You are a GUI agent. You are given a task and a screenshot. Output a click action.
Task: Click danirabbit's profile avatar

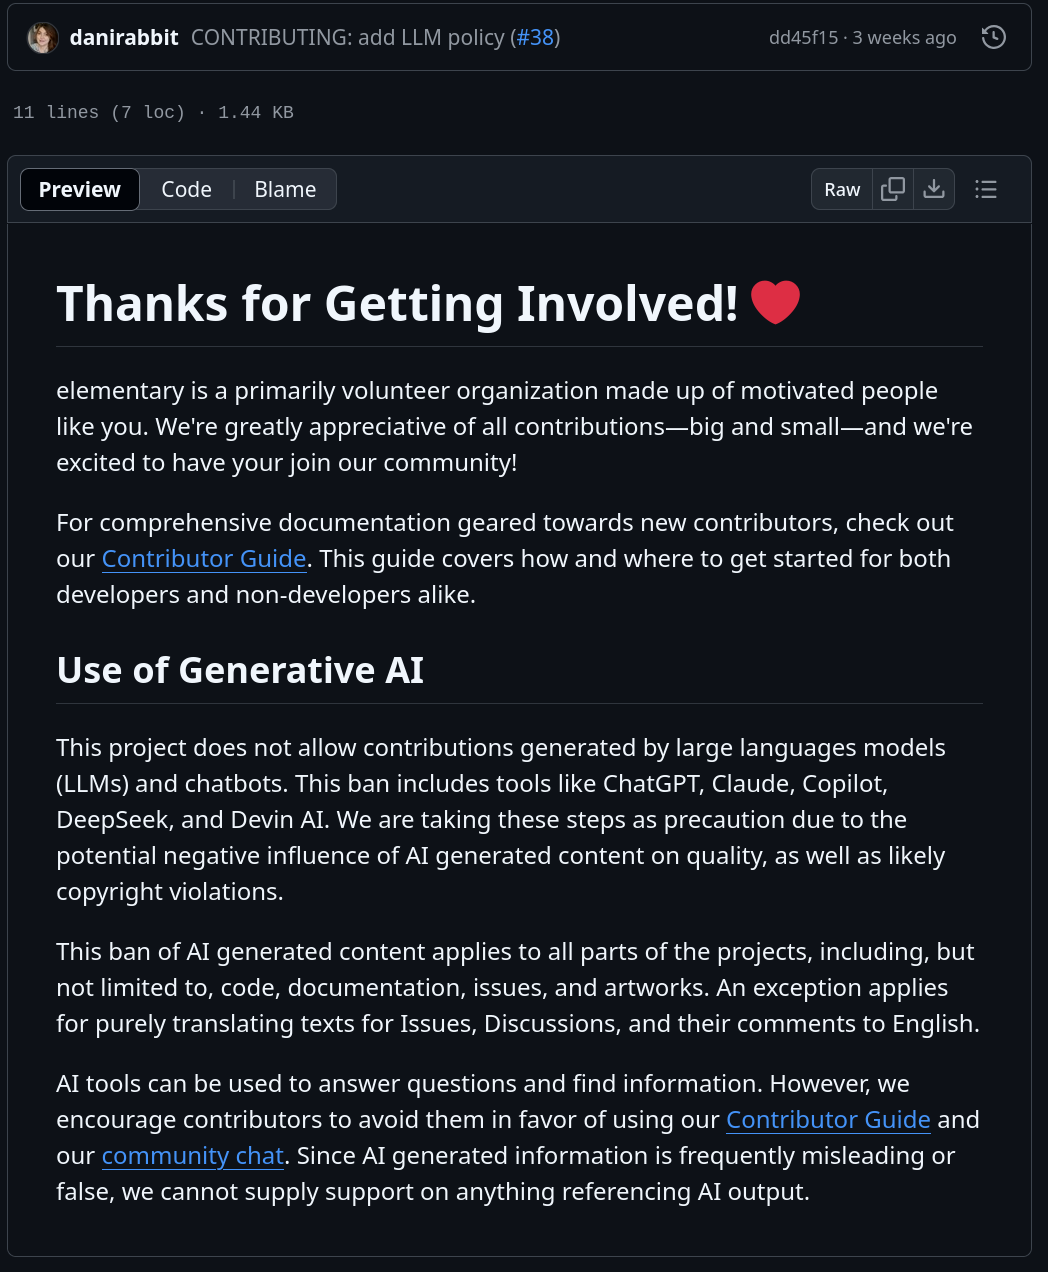point(42,38)
